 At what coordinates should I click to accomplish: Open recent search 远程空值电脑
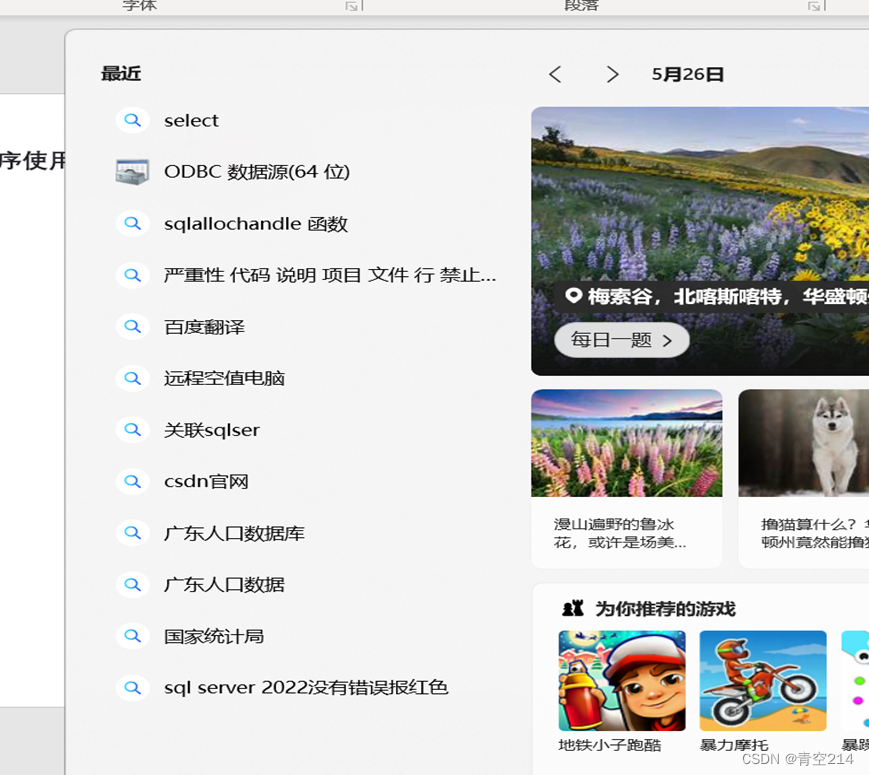pos(224,379)
